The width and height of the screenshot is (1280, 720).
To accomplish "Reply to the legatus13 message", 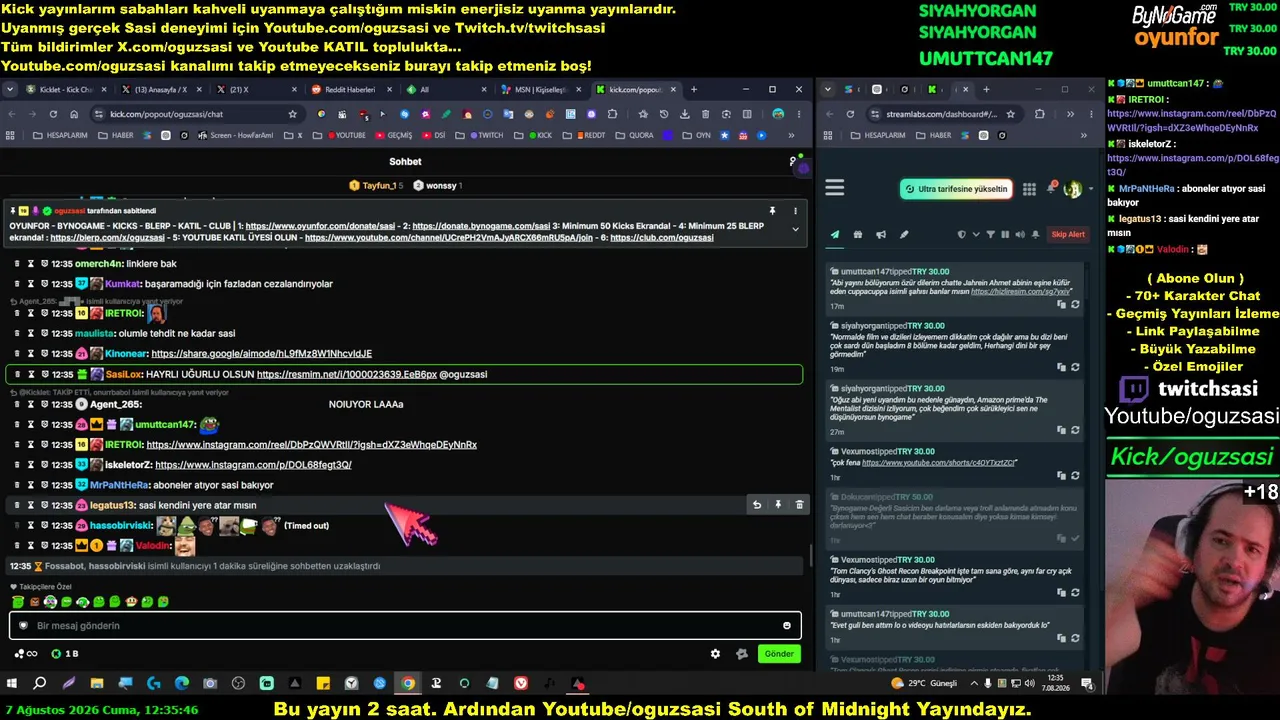I will pyautogui.click(x=757, y=505).
